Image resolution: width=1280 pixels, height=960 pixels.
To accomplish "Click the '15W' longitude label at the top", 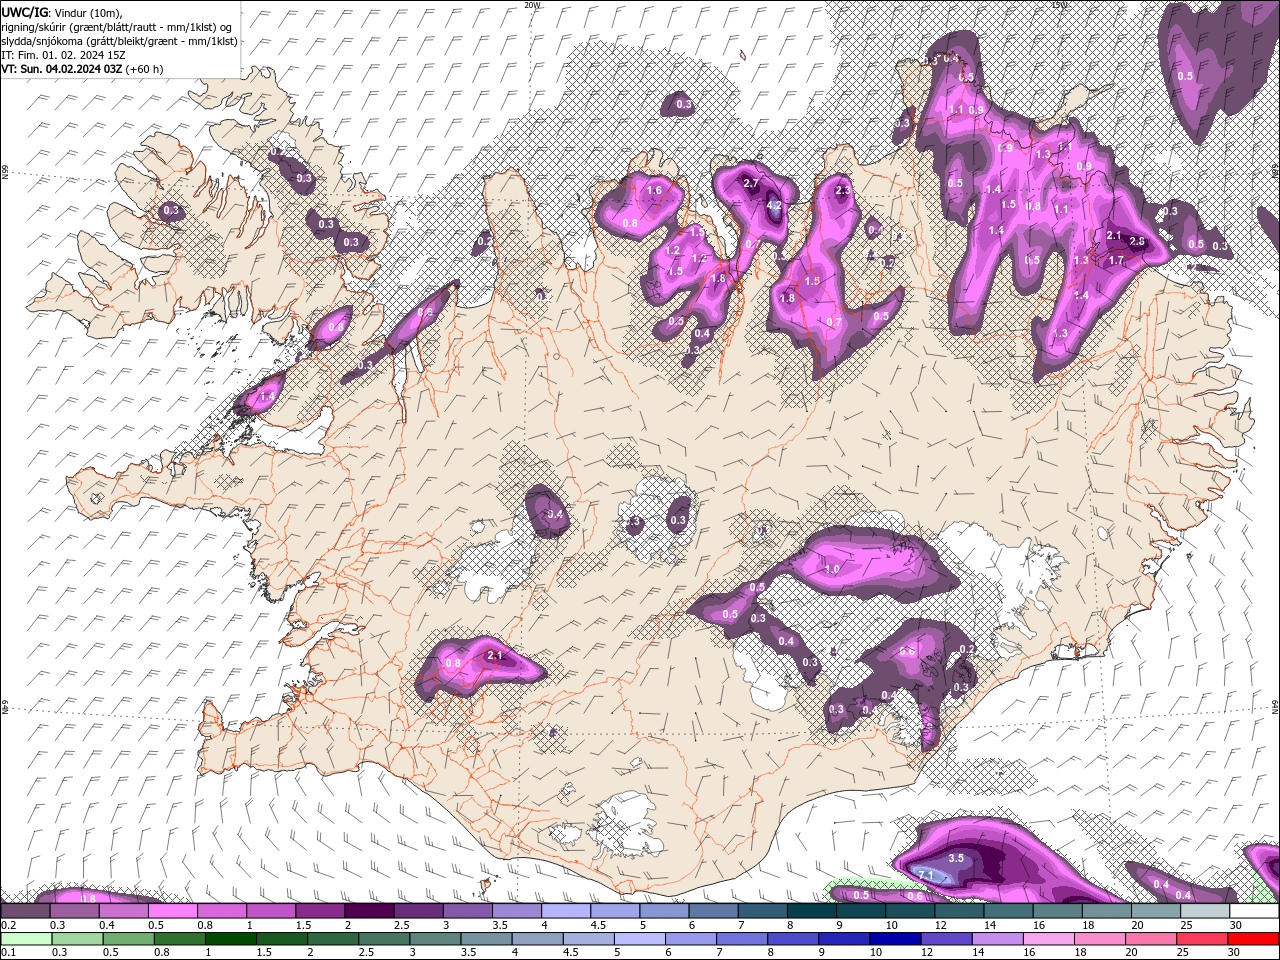I will click(1059, 5).
